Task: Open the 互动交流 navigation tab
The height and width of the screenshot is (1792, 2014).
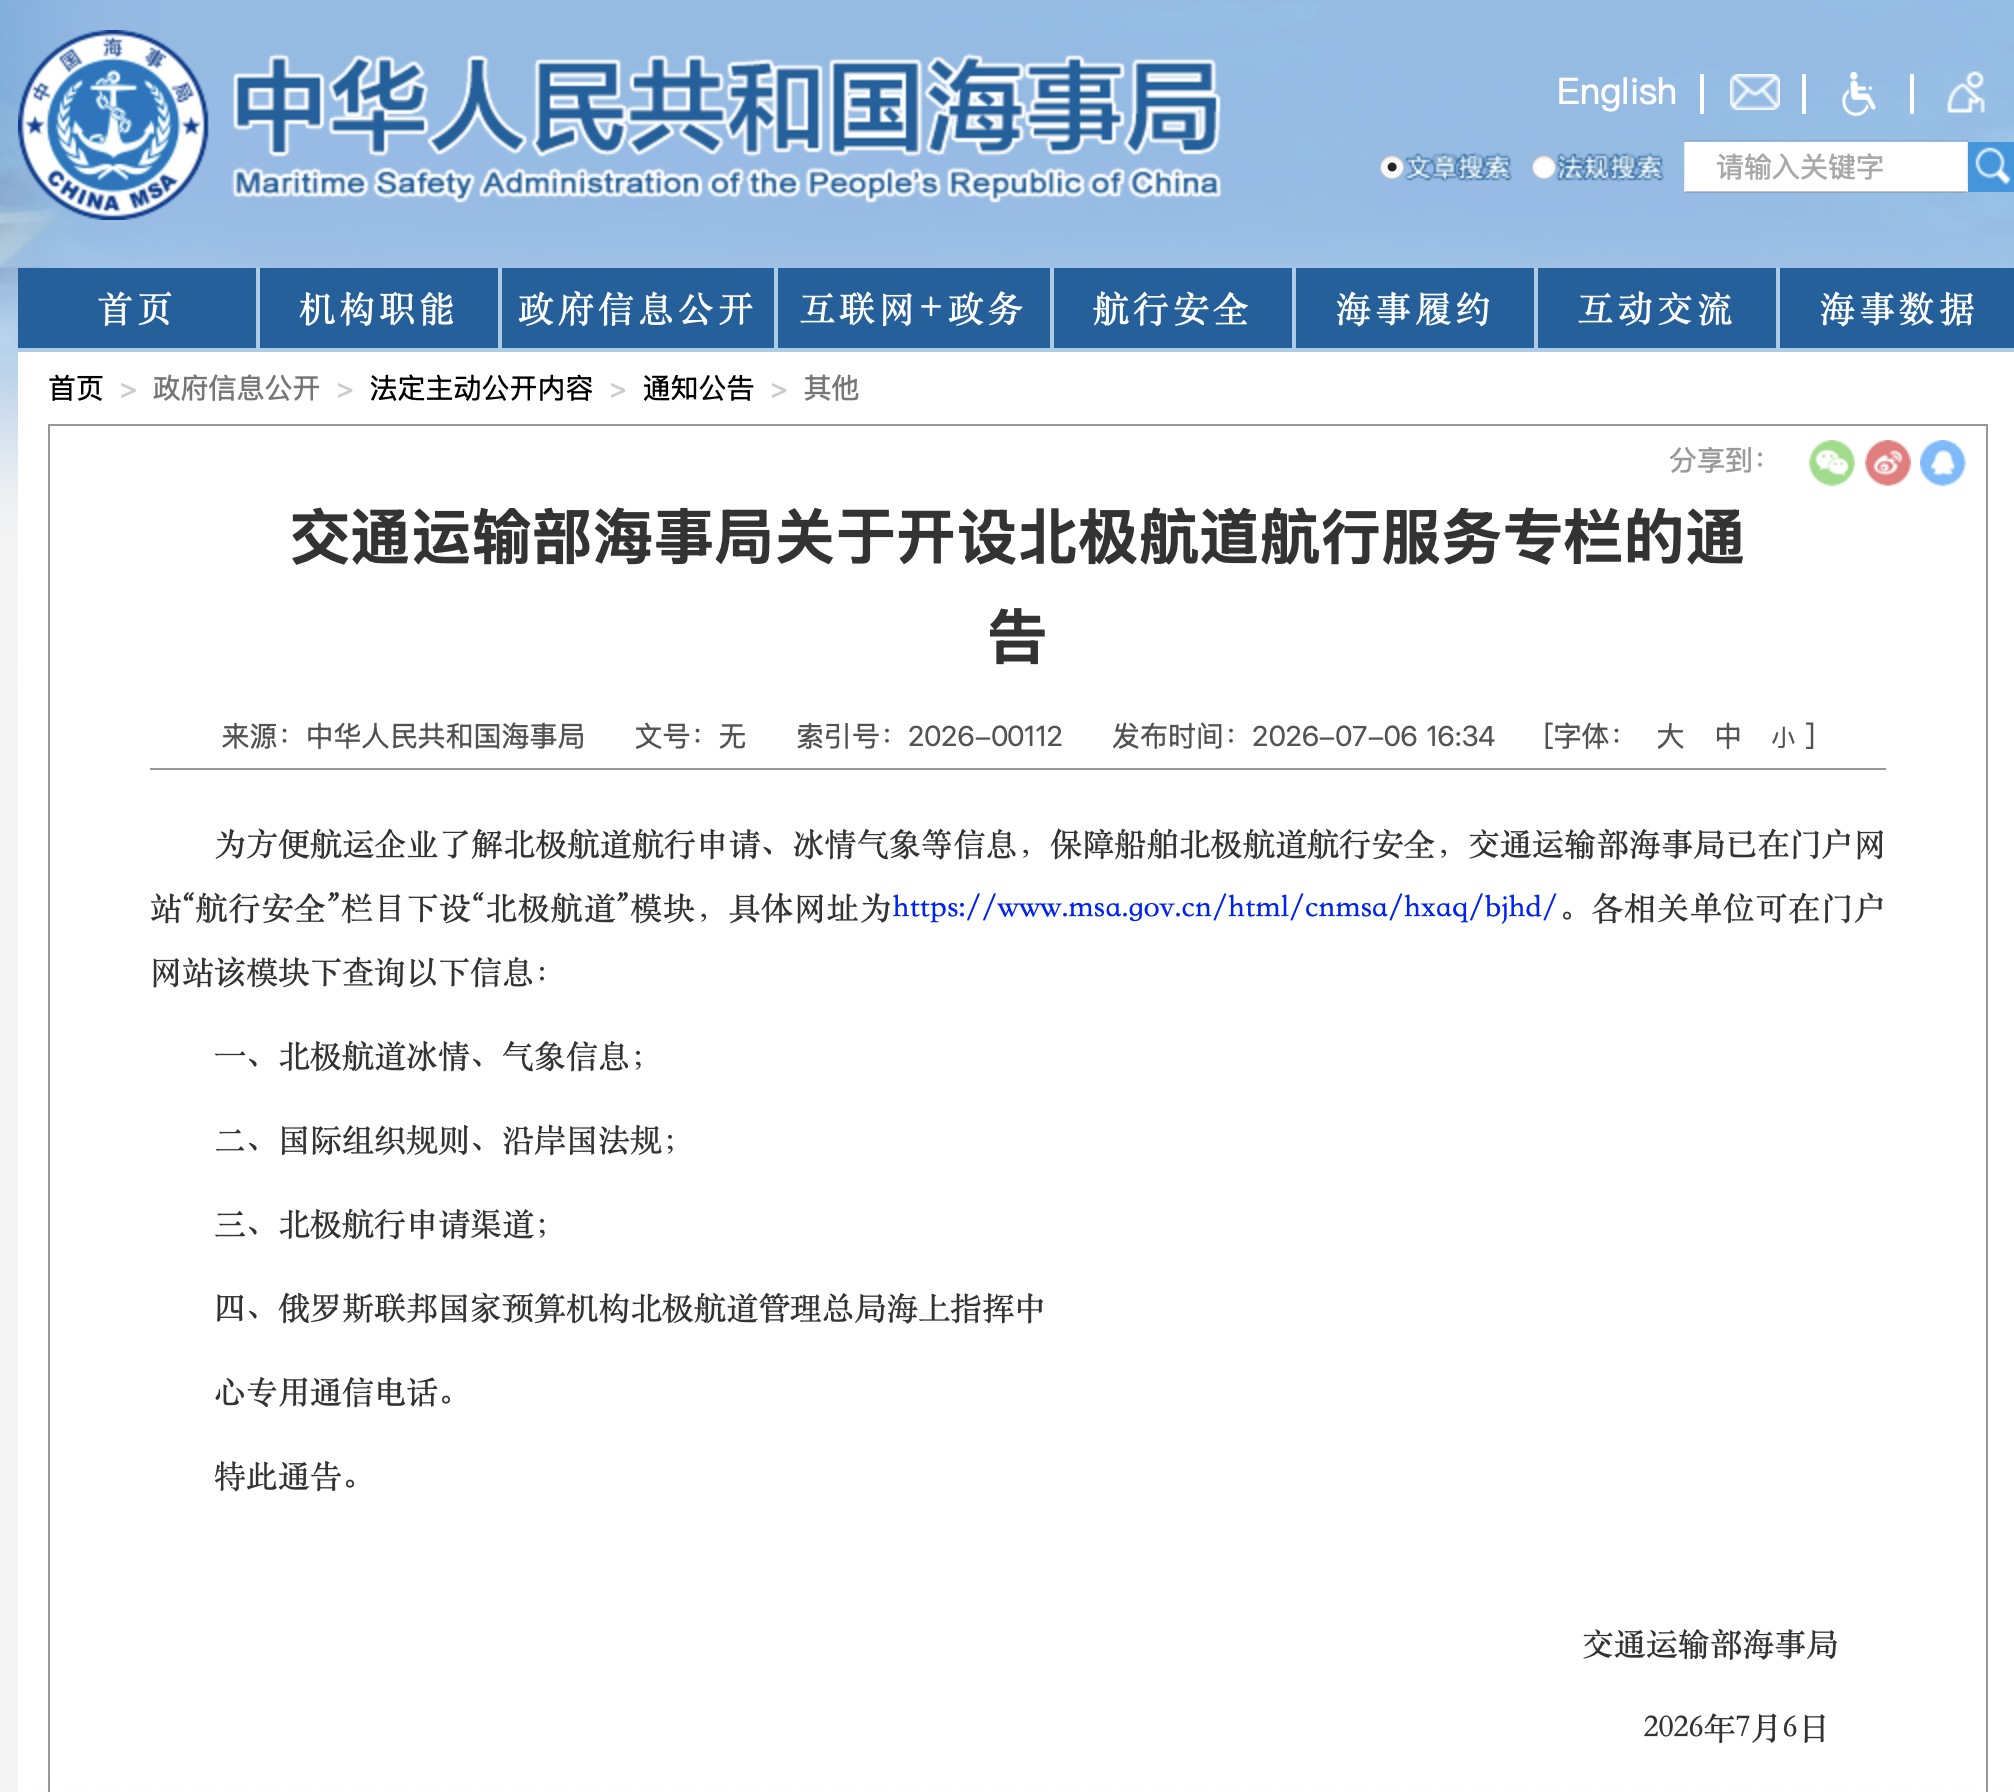Action: (1656, 308)
